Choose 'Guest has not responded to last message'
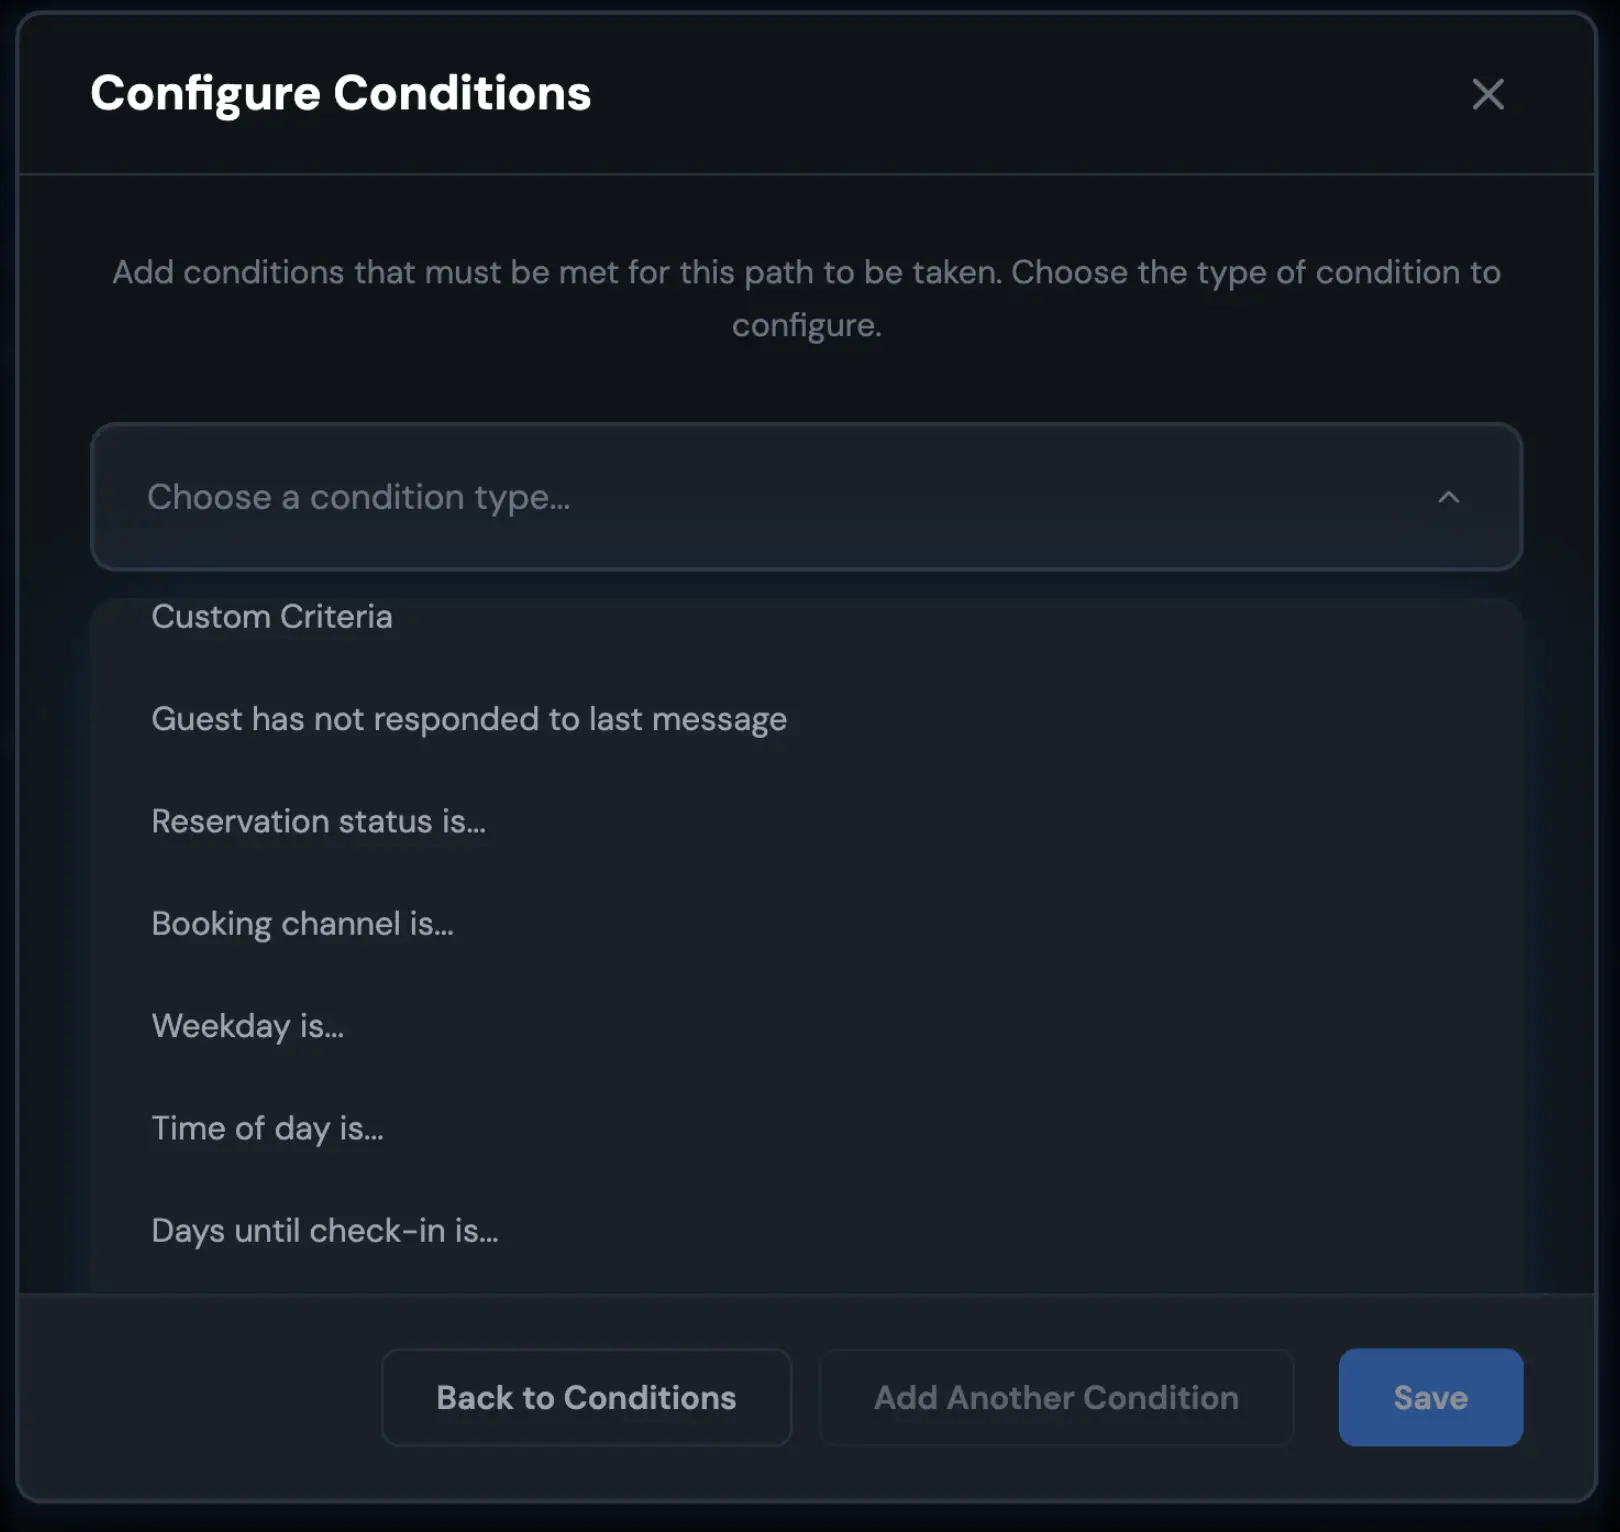The image size is (1620, 1532). coord(468,719)
